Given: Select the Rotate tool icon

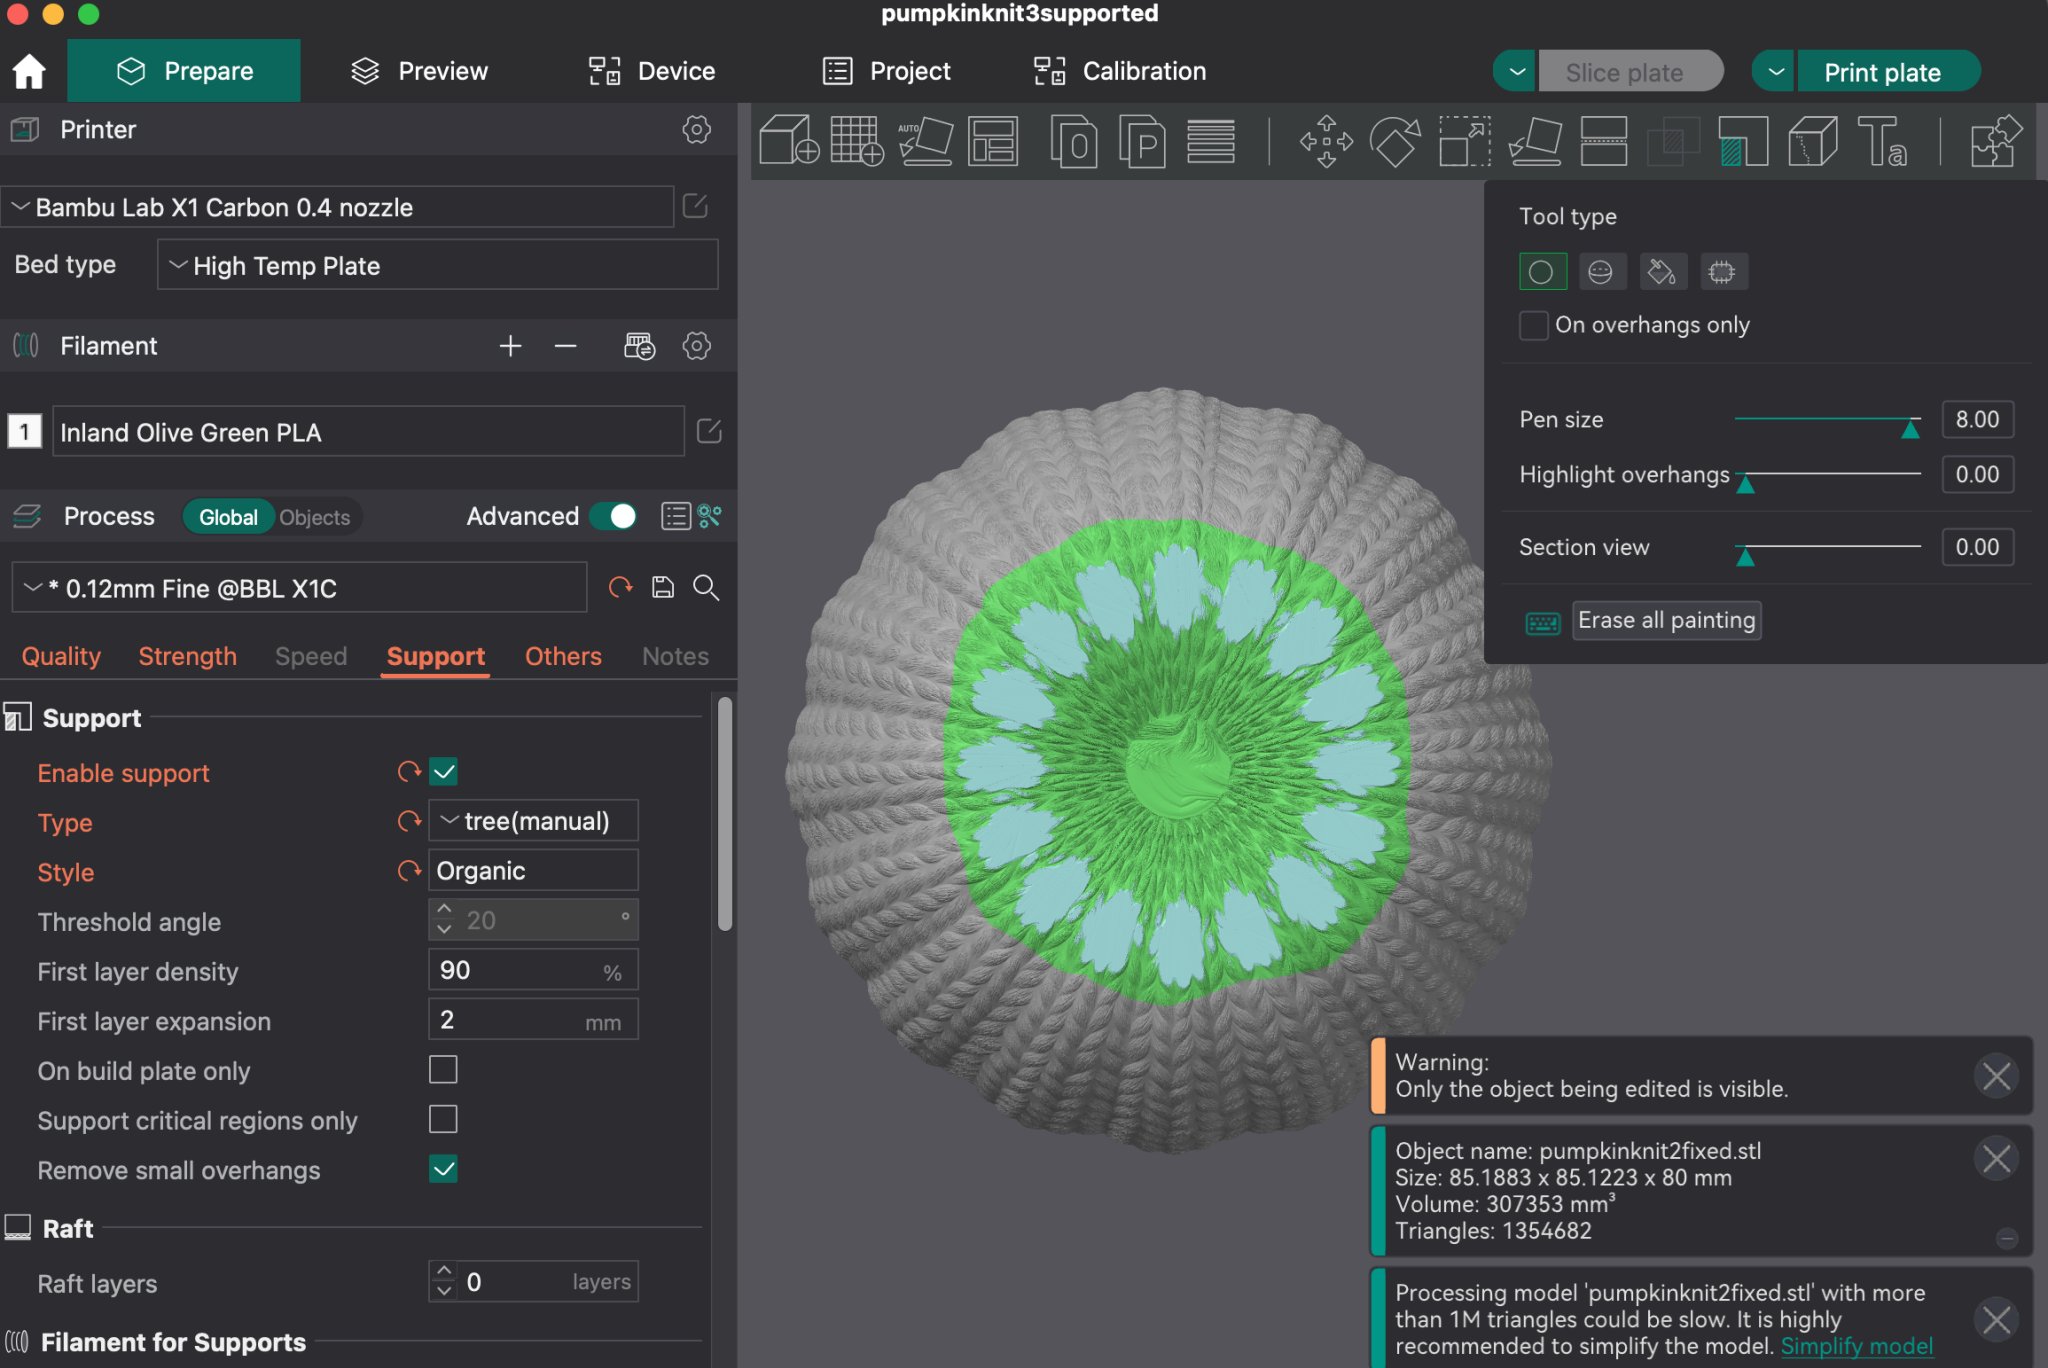Looking at the screenshot, I should click(1395, 141).
